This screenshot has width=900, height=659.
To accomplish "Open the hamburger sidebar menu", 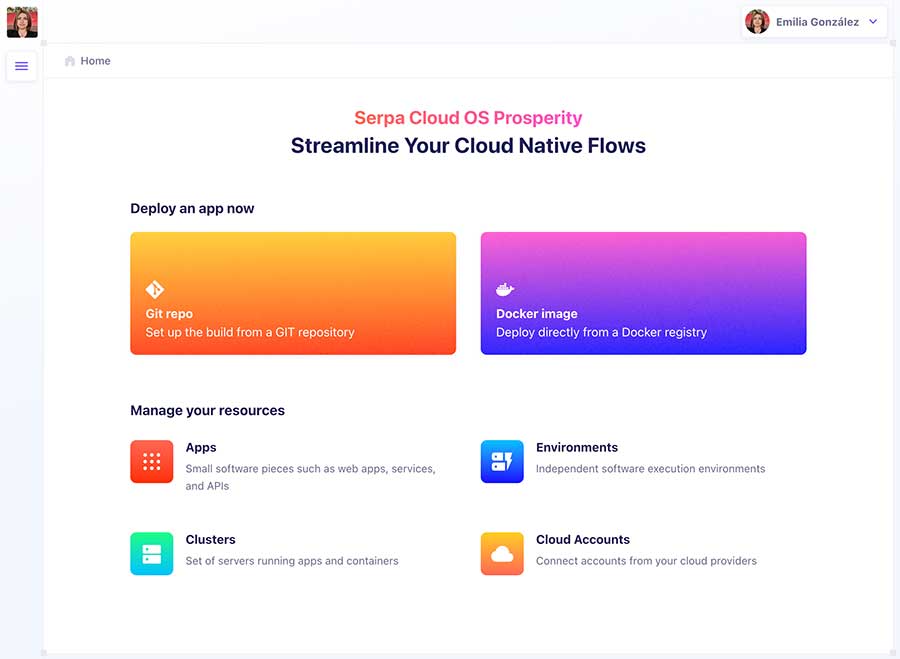I will 22,66.
